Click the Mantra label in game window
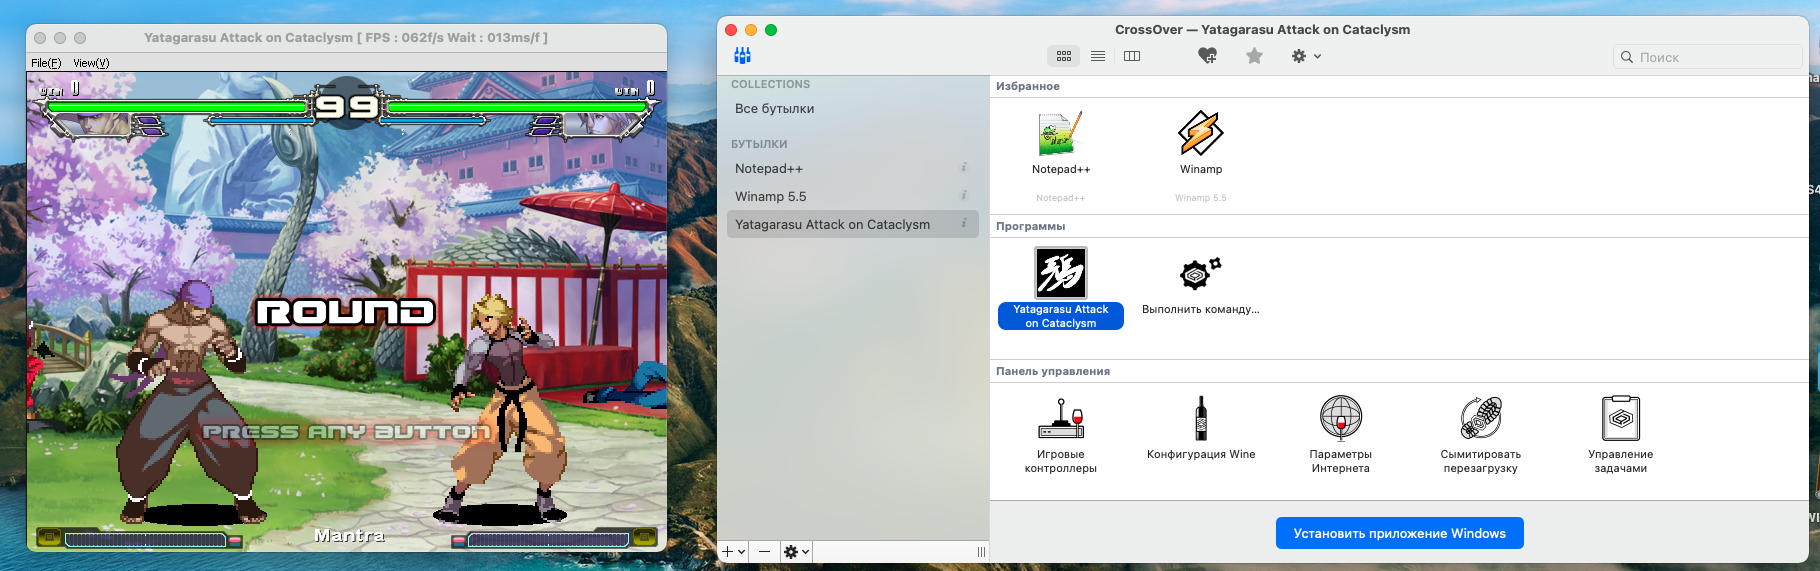Image resolution: width=1820 pixels, height=571 pixels. (350, 535)
